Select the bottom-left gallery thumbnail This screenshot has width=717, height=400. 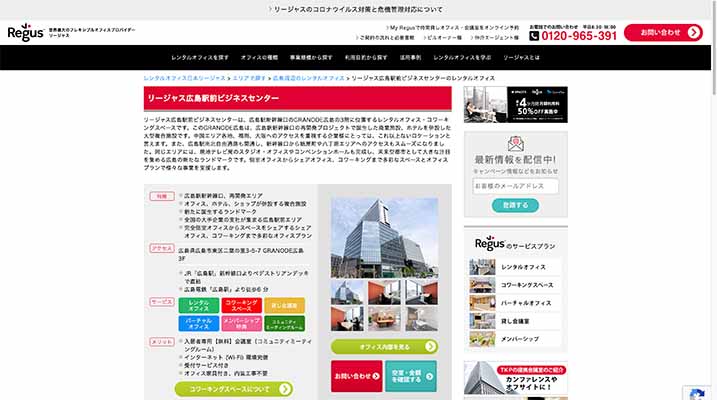point(348,319)
